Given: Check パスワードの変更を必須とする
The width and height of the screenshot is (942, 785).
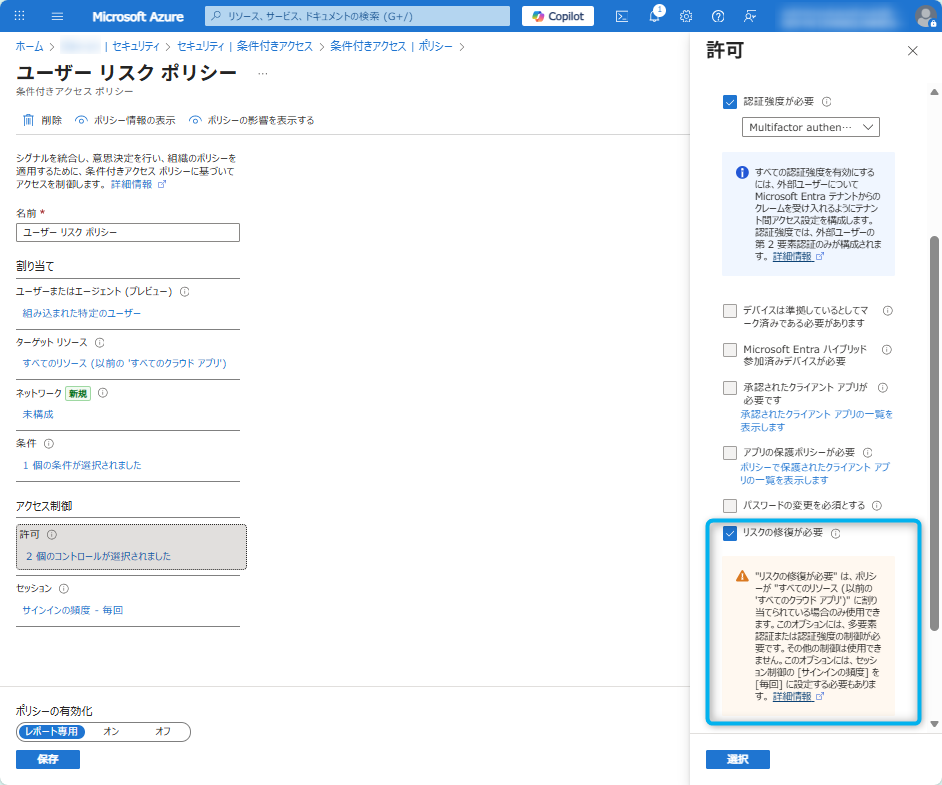Looking at the screenshot, I should coord(730,506).
